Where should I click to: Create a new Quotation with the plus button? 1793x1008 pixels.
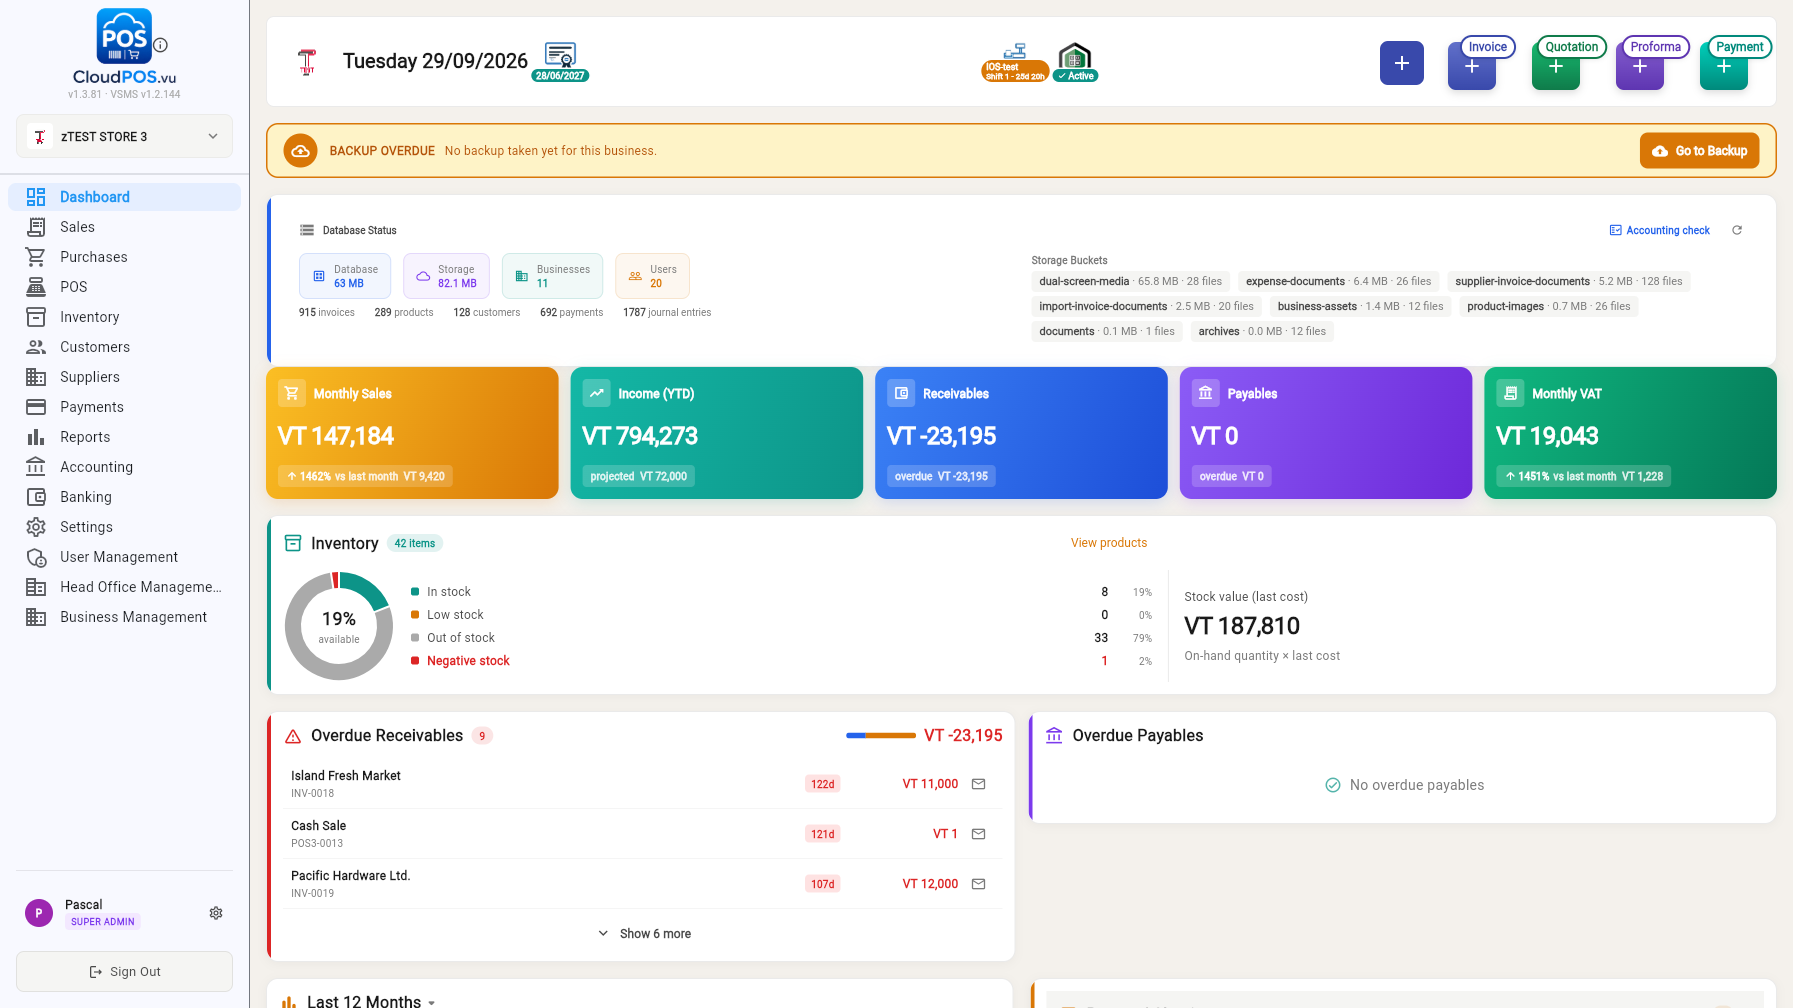1556,67
